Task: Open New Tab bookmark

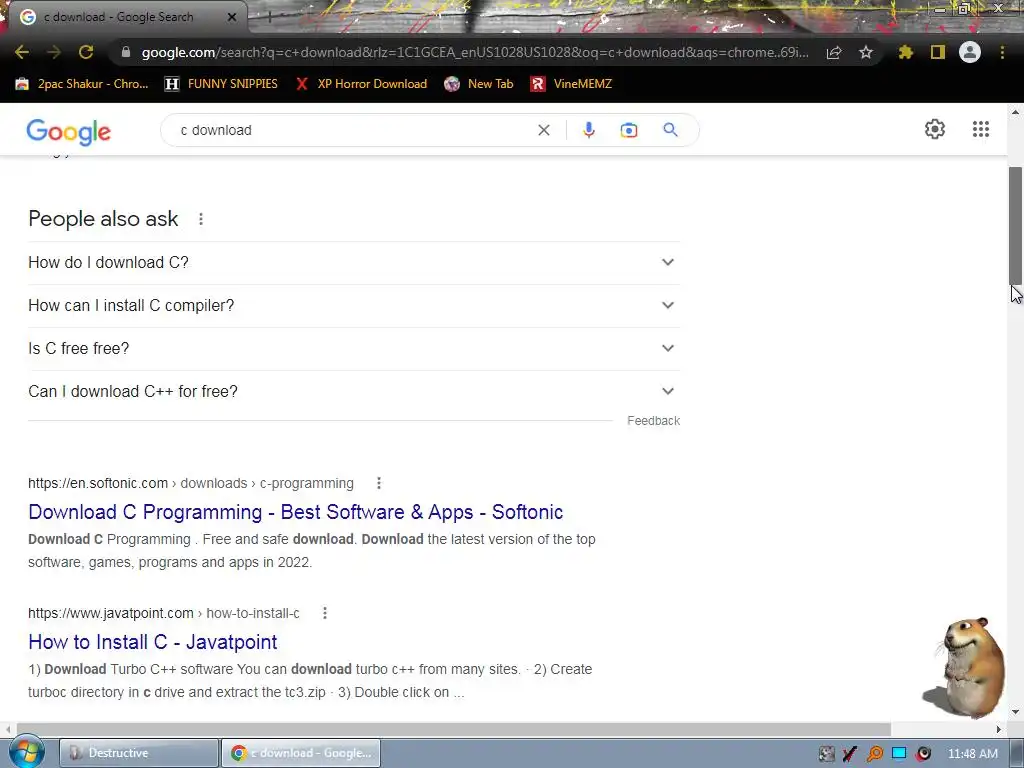Action: point(479,84)
